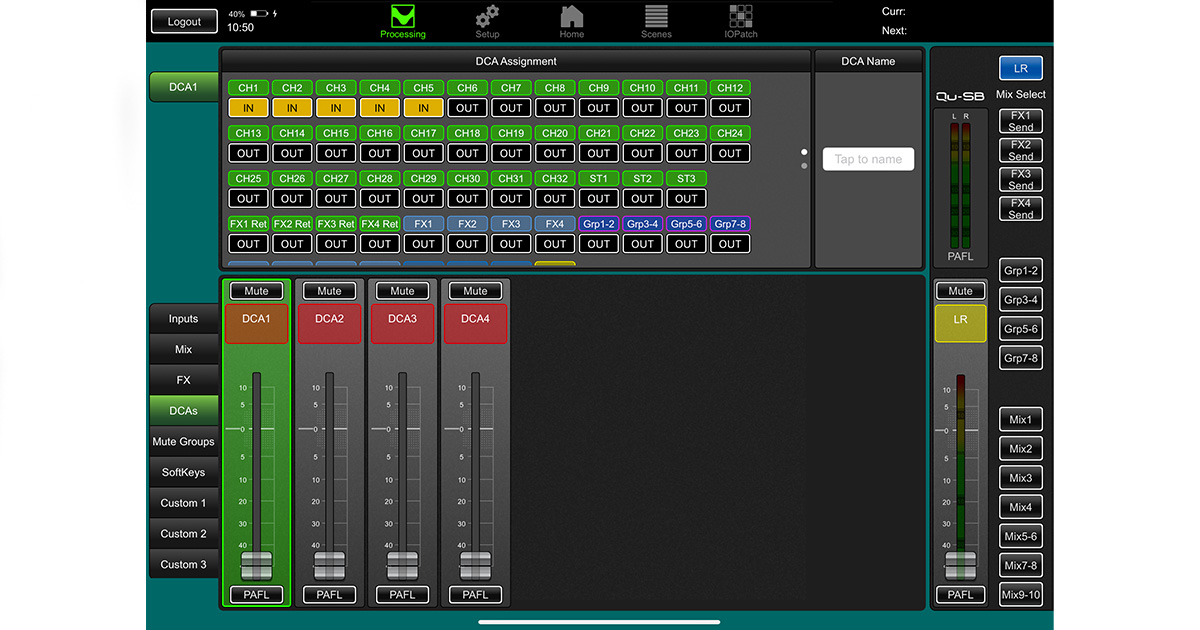
Task: Select FX1 Send mix
Action: coord(1021,121)
